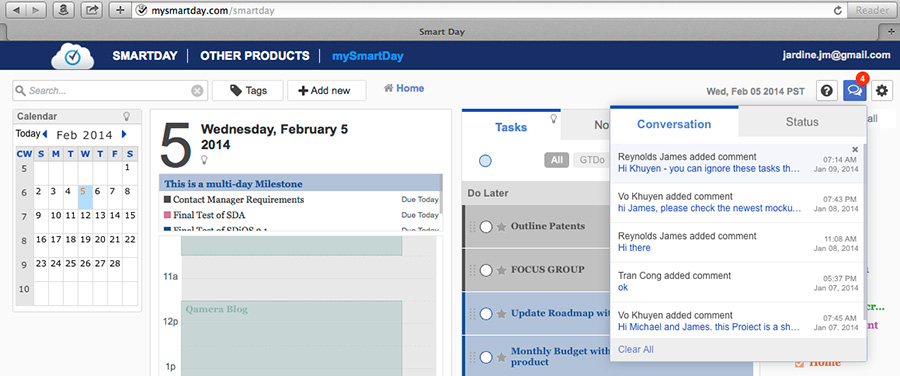This screenshot has height=376, width=900.
Task: Star the Outline Patents task
Action: (502, 227)
